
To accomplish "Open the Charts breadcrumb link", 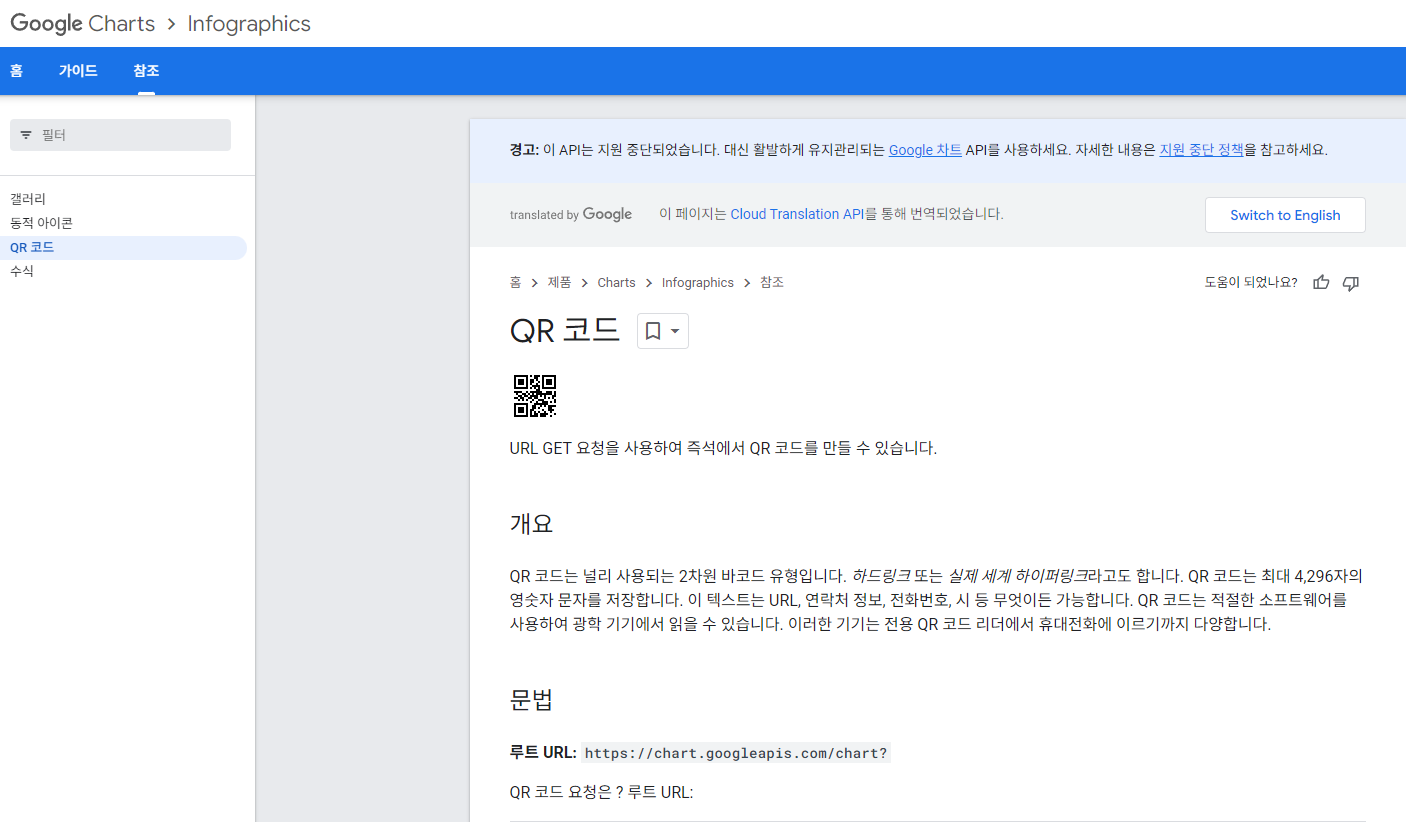I will [x=616, y=282].
